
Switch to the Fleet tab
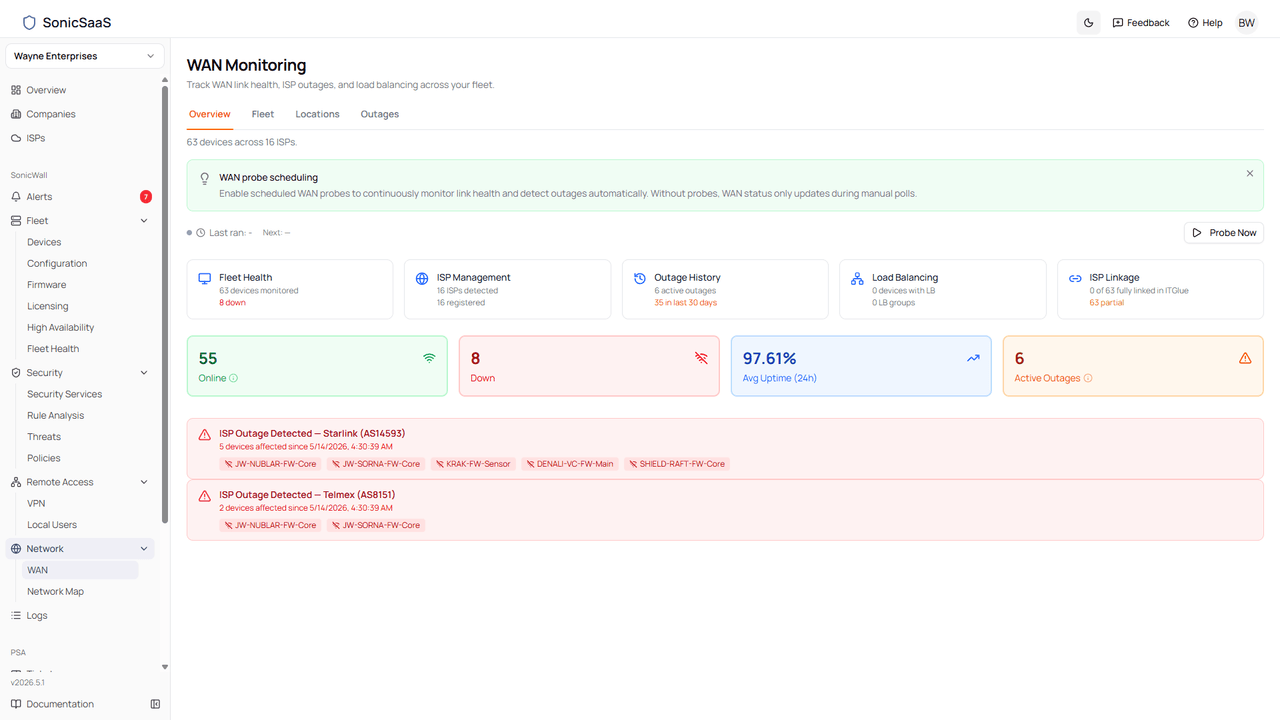tap(263, 114)
